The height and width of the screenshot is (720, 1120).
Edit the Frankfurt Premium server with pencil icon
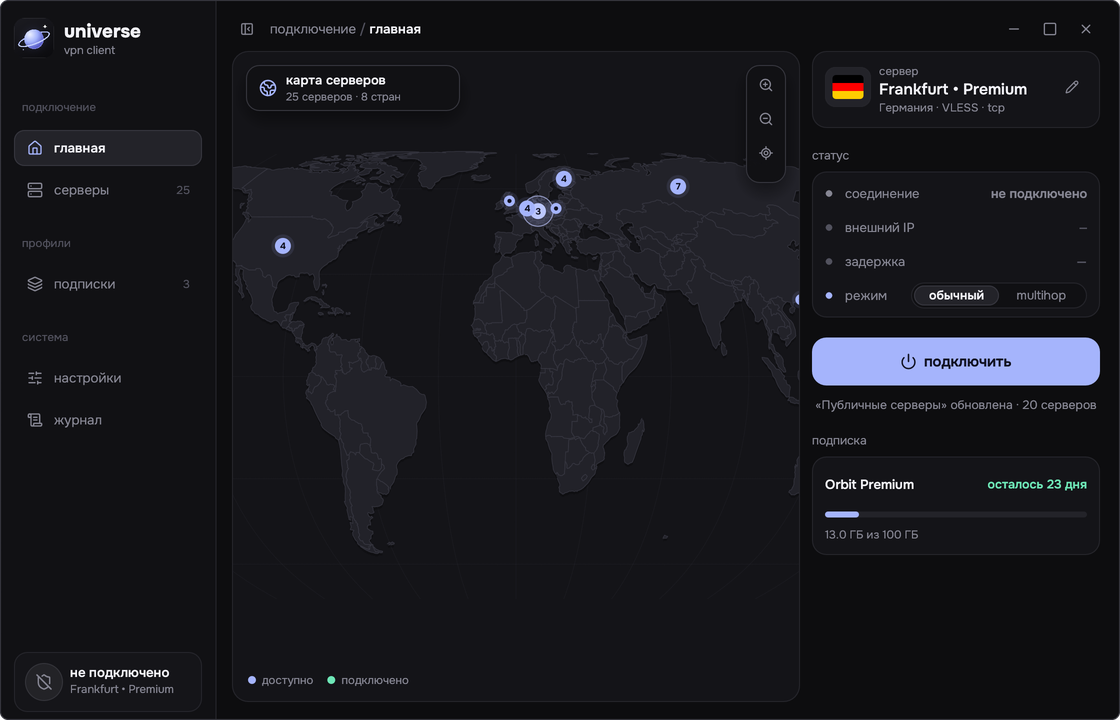[1071, 87]
